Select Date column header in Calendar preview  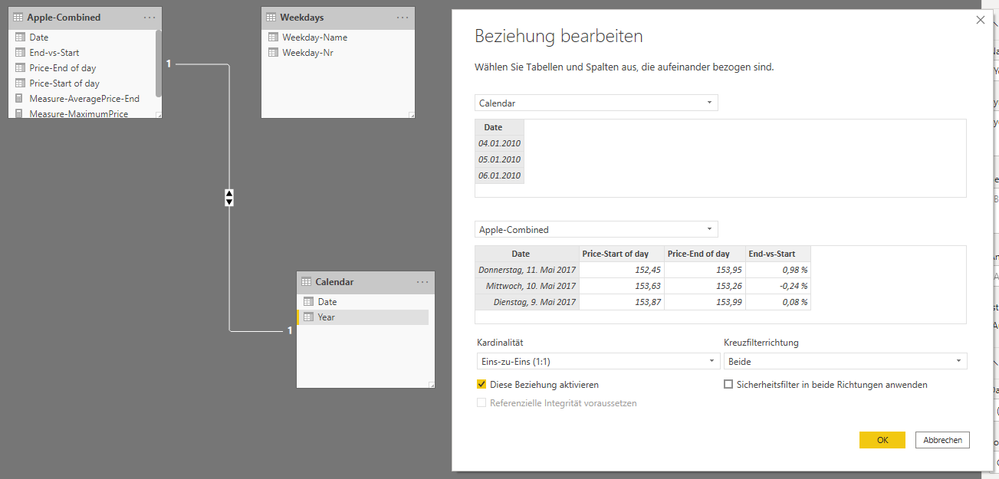point(500,127)
